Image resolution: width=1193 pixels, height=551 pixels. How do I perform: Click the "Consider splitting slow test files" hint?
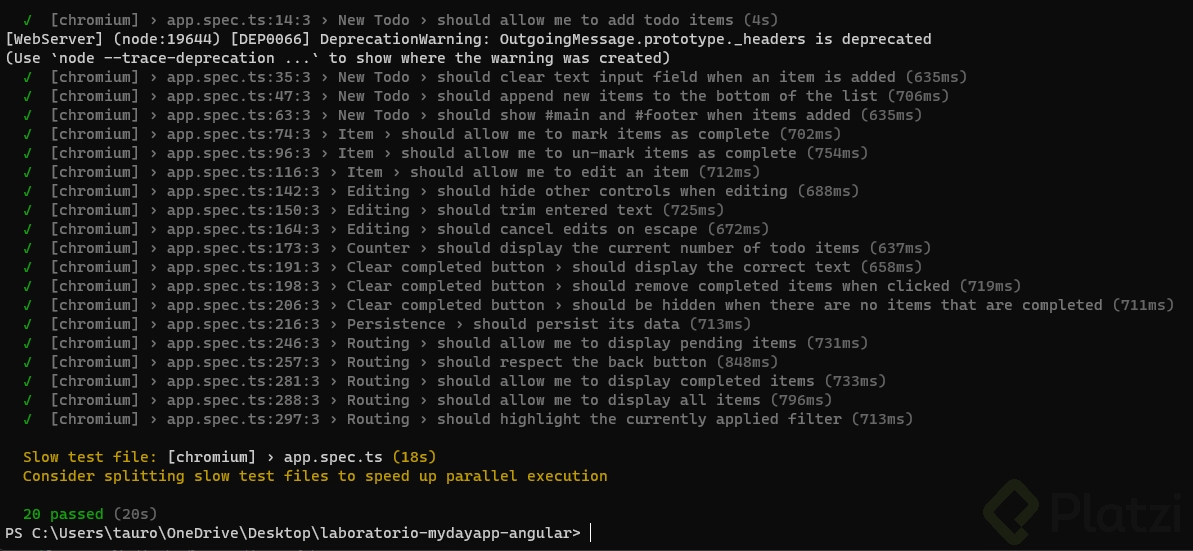315,476
